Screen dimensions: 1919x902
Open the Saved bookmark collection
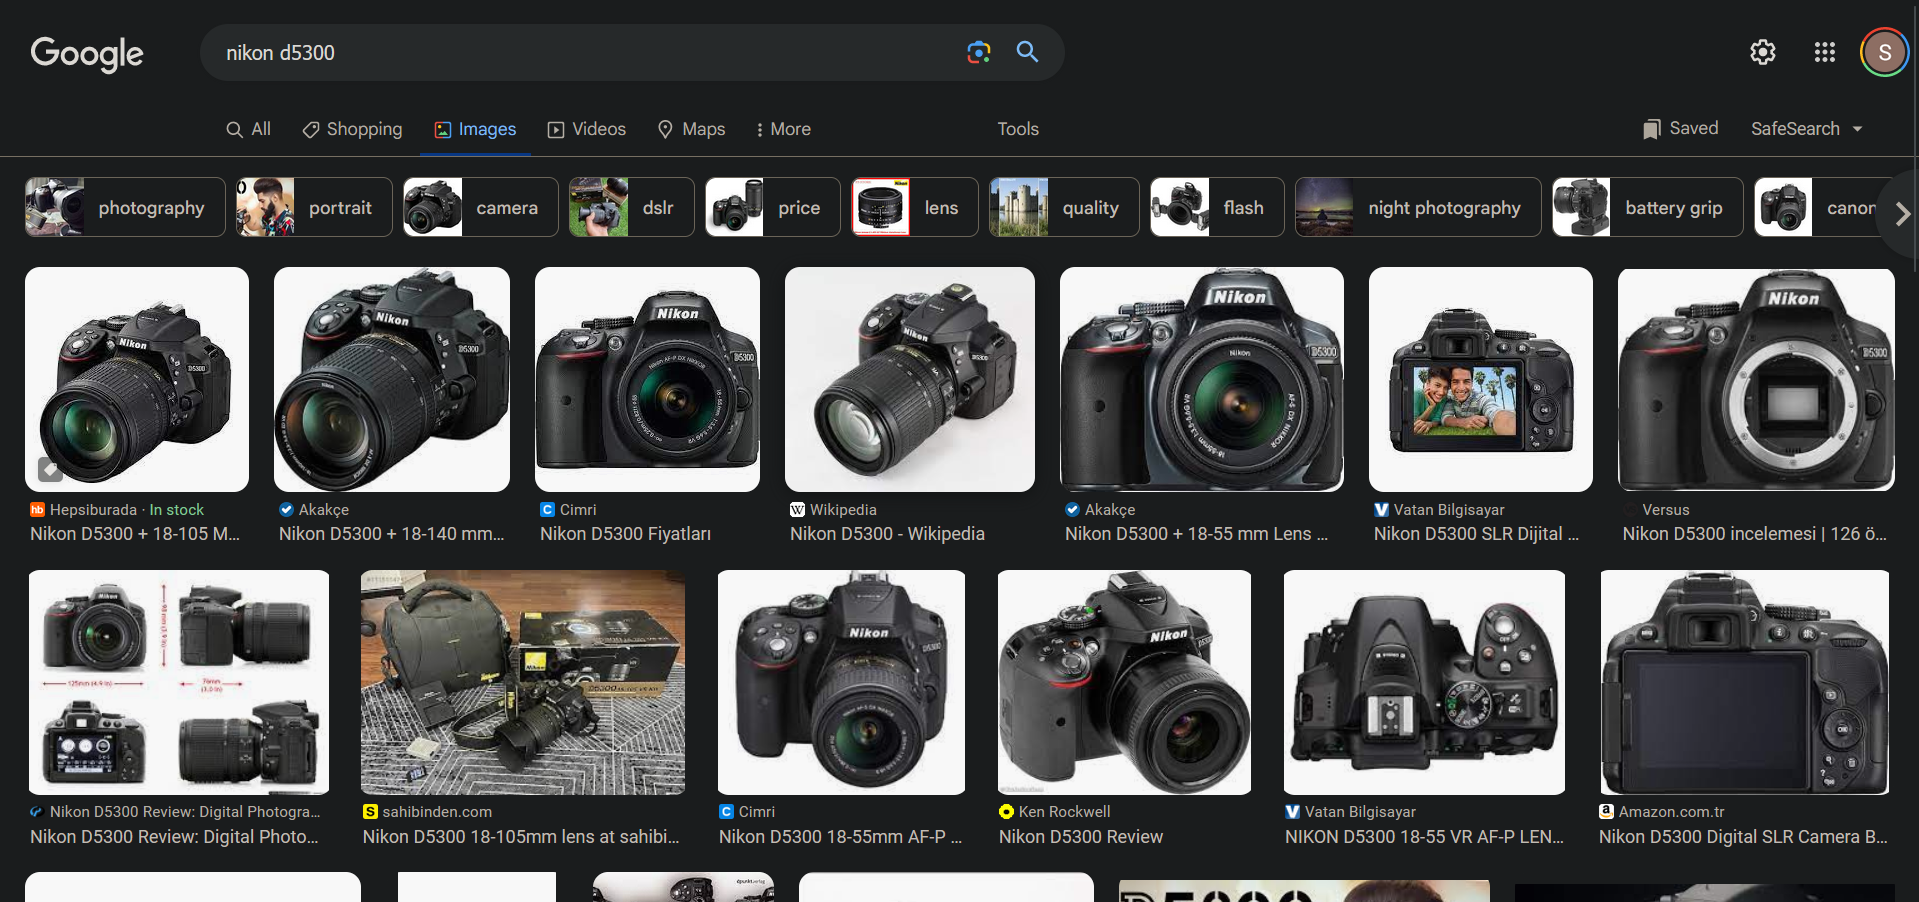pyautogui.click(x=1680, y=129)
